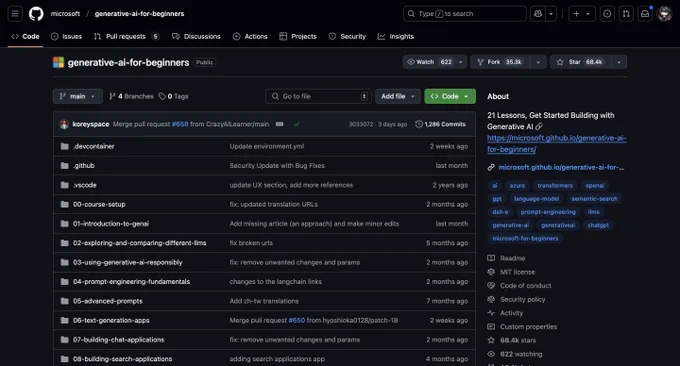The width and height of the screenshot is (680, 366).
Task: Open the 00-course-setup folder
Action: (x=99, y=204)
